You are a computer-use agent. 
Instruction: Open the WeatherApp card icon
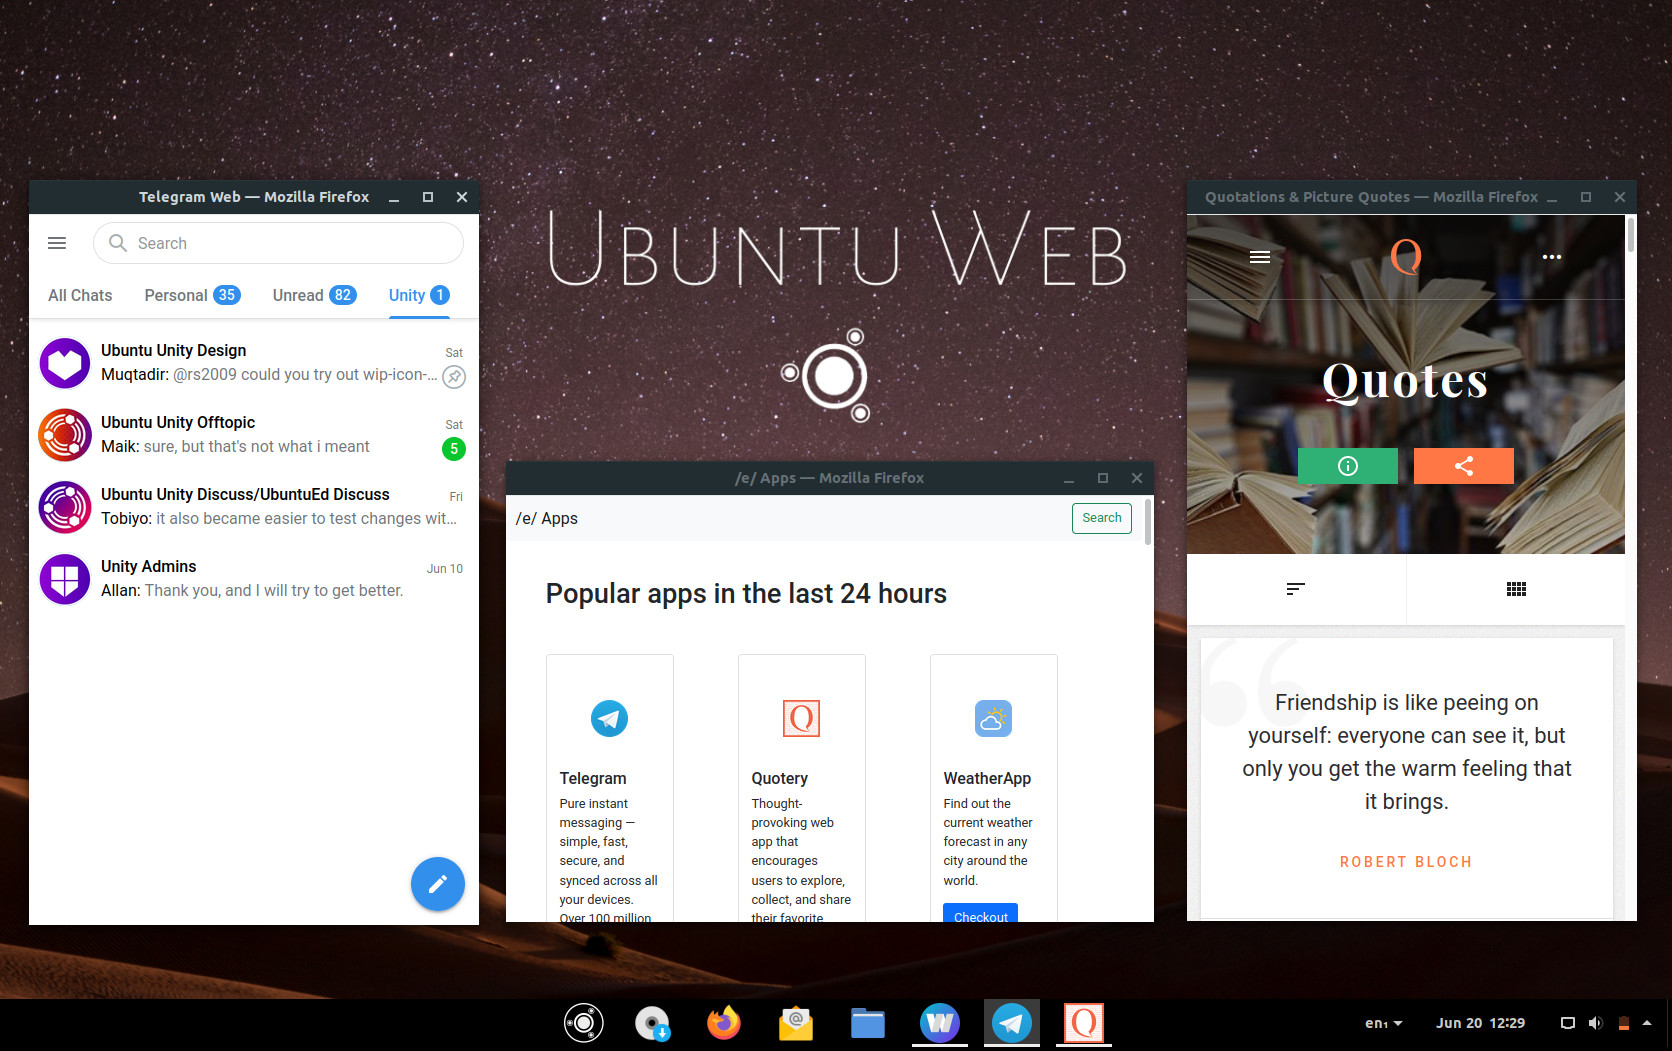993,718
